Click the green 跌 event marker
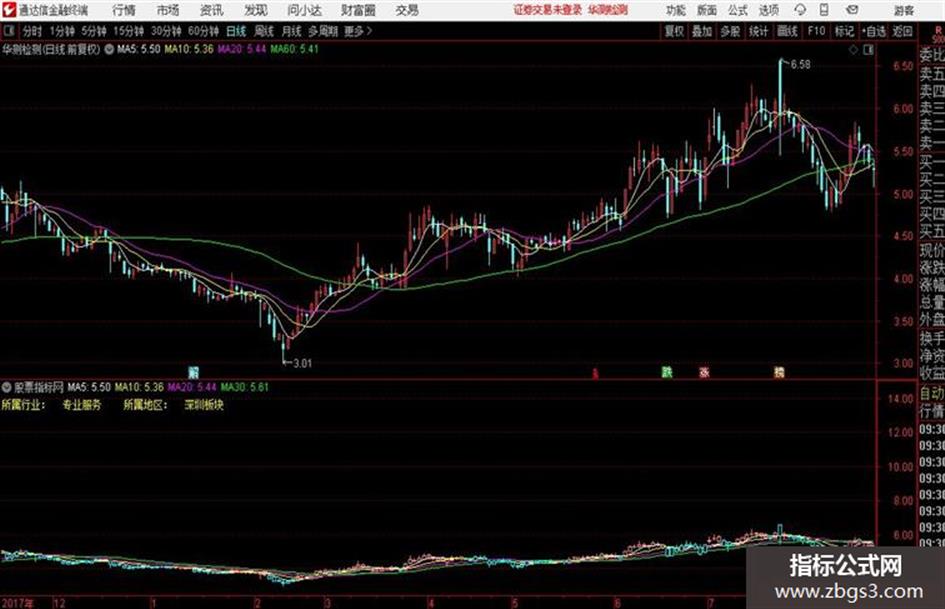Screen dimensions: 945x609 [667, 373]
